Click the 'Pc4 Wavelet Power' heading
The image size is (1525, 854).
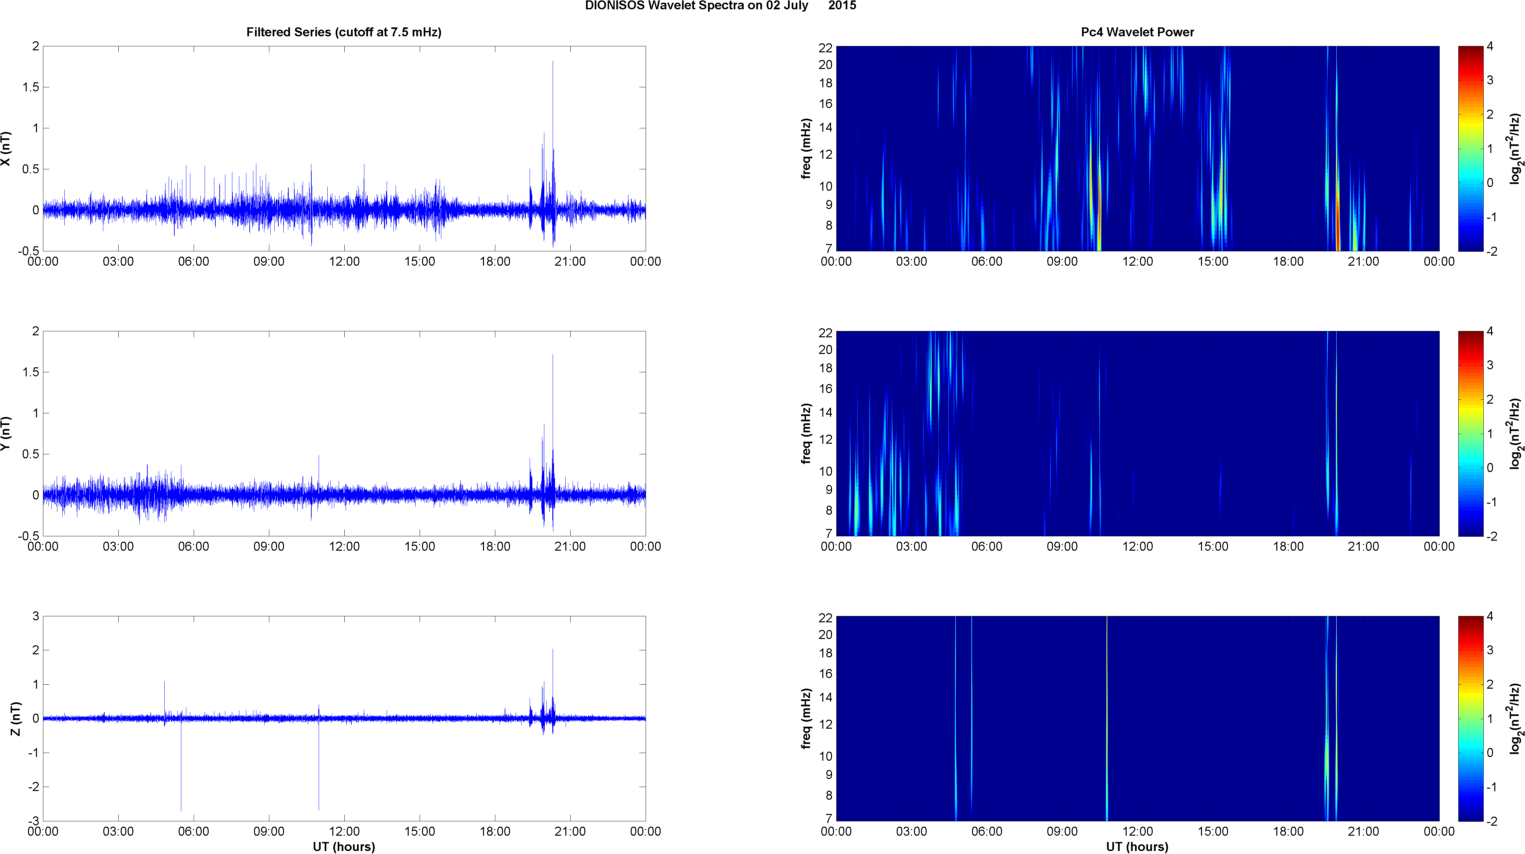point(1138,32)
